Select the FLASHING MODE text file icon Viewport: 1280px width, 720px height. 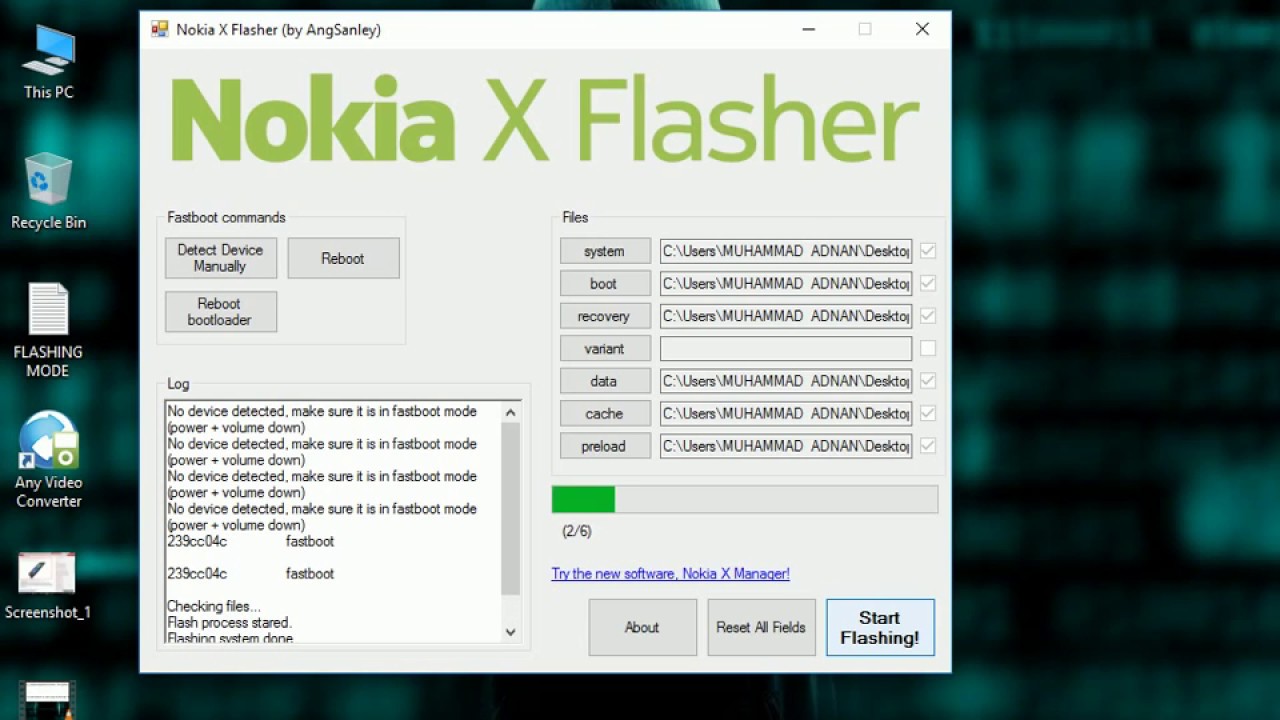tap(48, 331)
